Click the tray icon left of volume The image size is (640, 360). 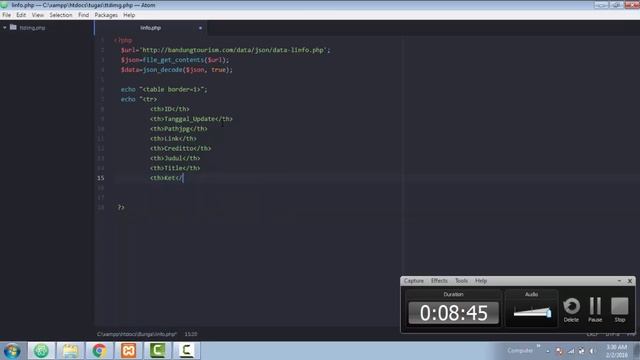(x=581, y=351)
